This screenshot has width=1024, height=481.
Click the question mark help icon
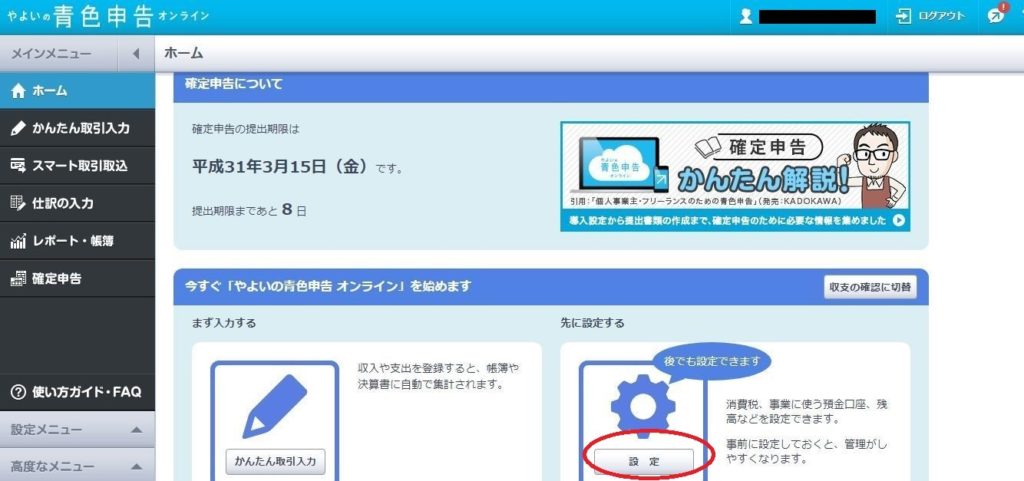coord(18,392)
